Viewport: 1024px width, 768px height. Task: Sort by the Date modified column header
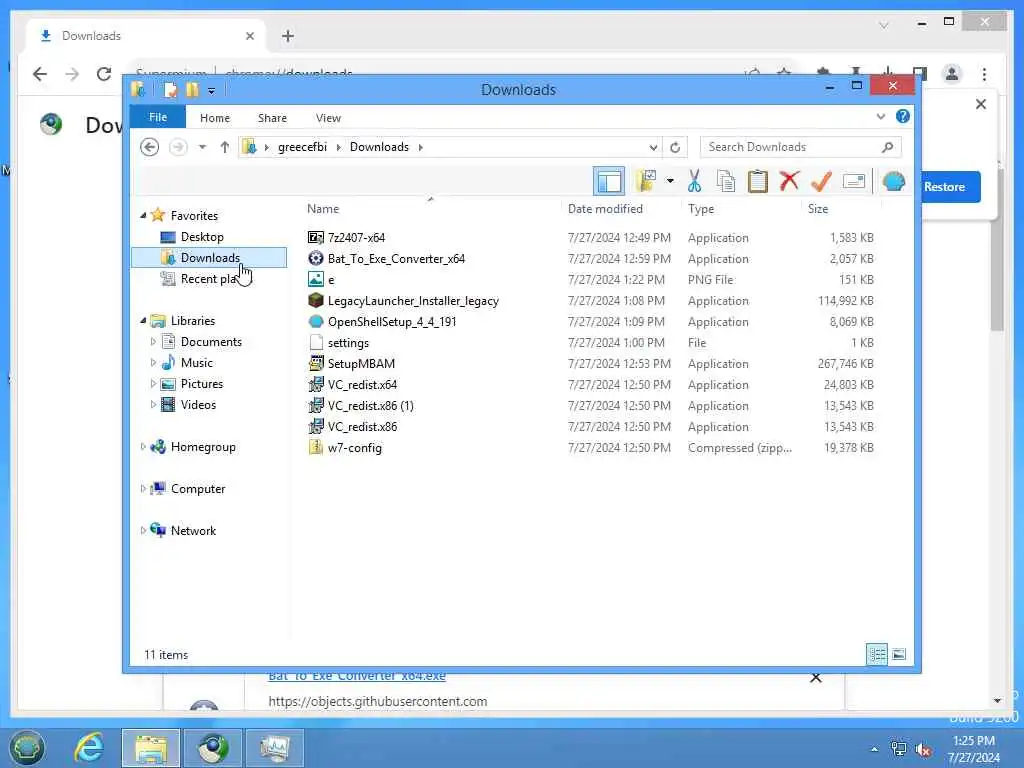[x=605, y=208]
